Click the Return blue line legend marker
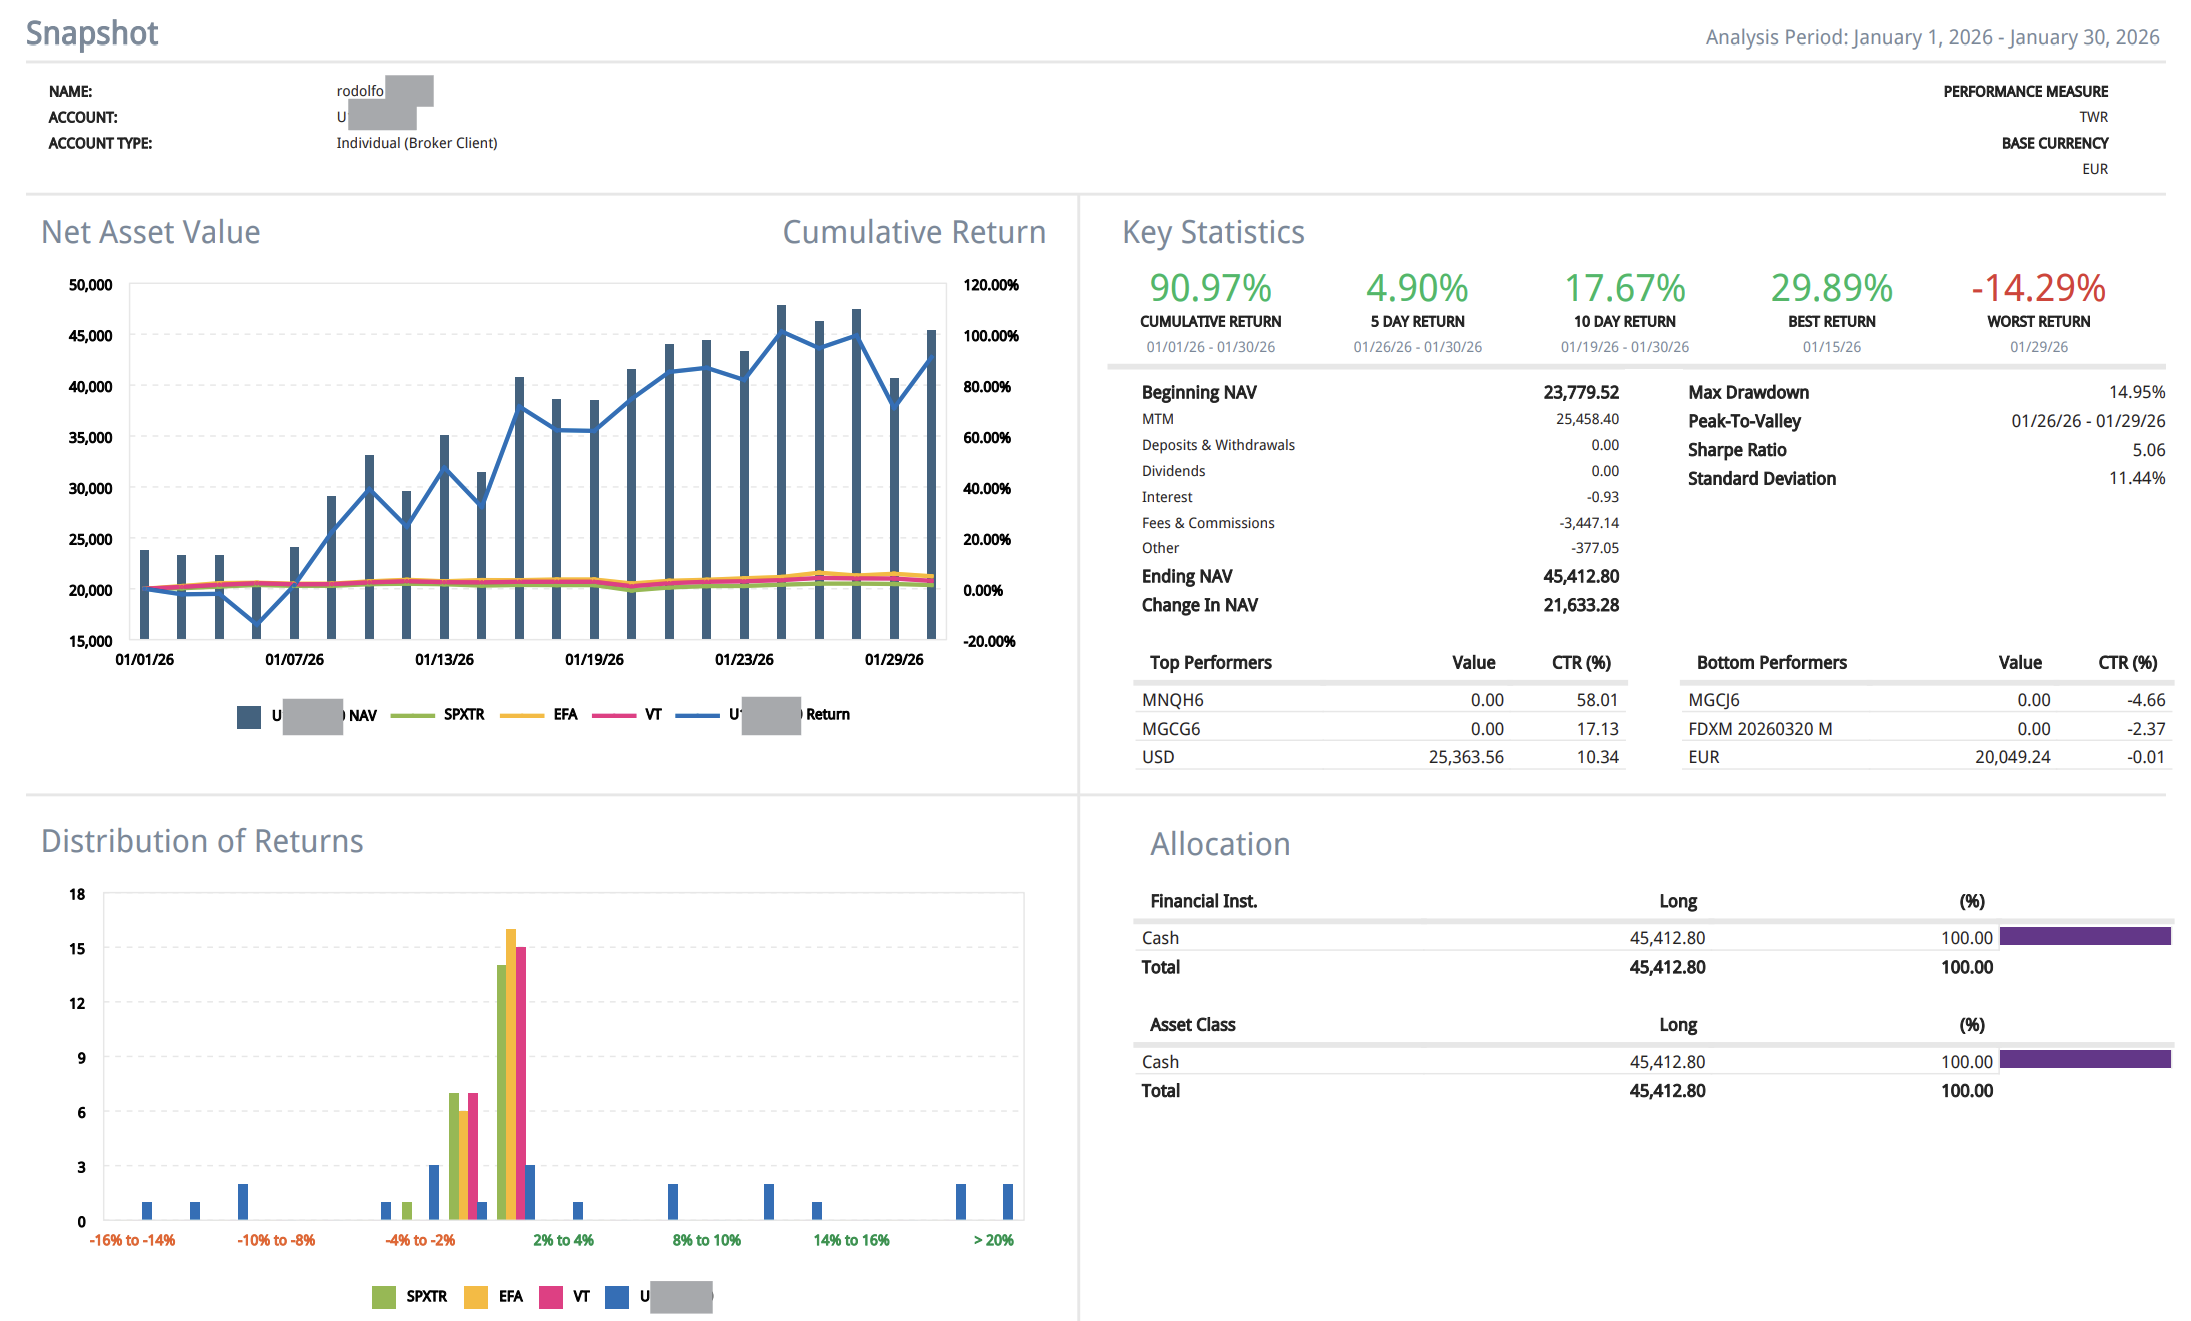 (x=697, y=716)
